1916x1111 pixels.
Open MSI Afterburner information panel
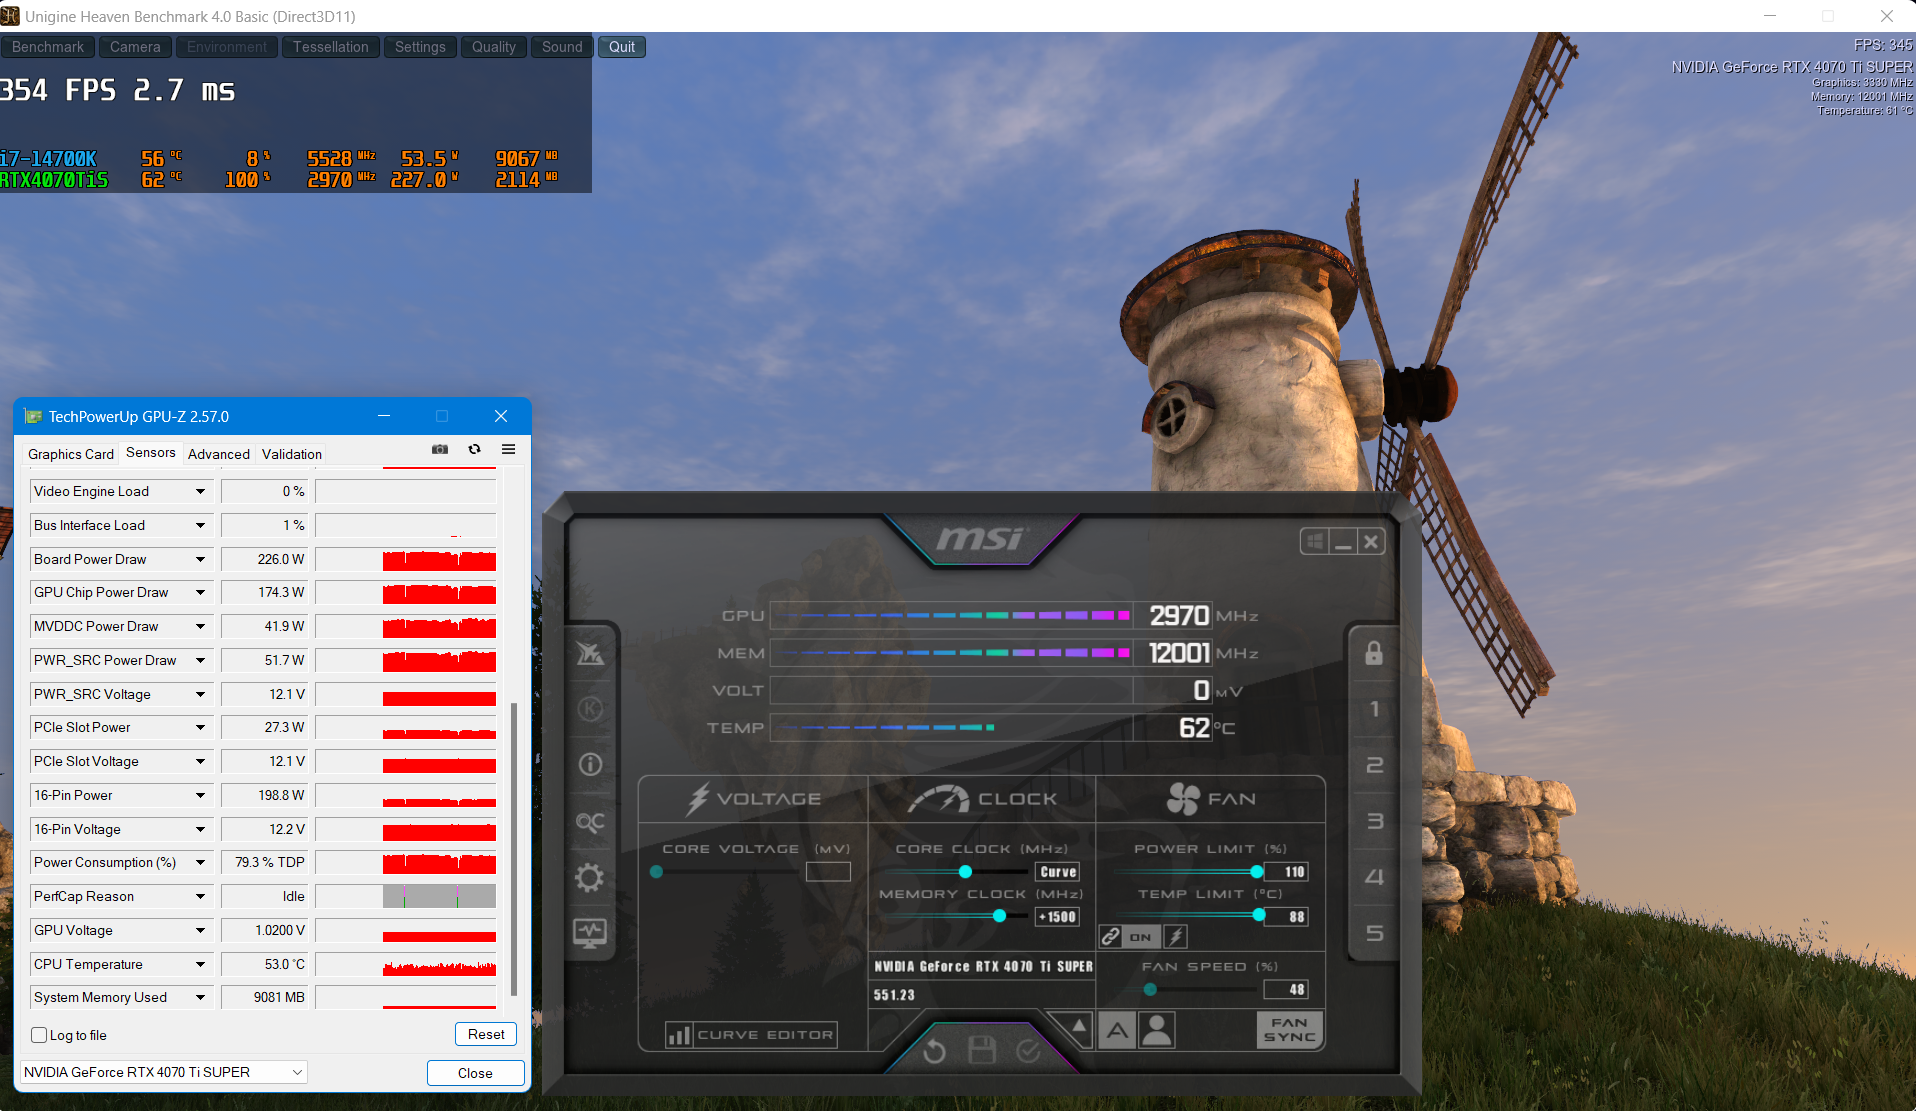590,765
